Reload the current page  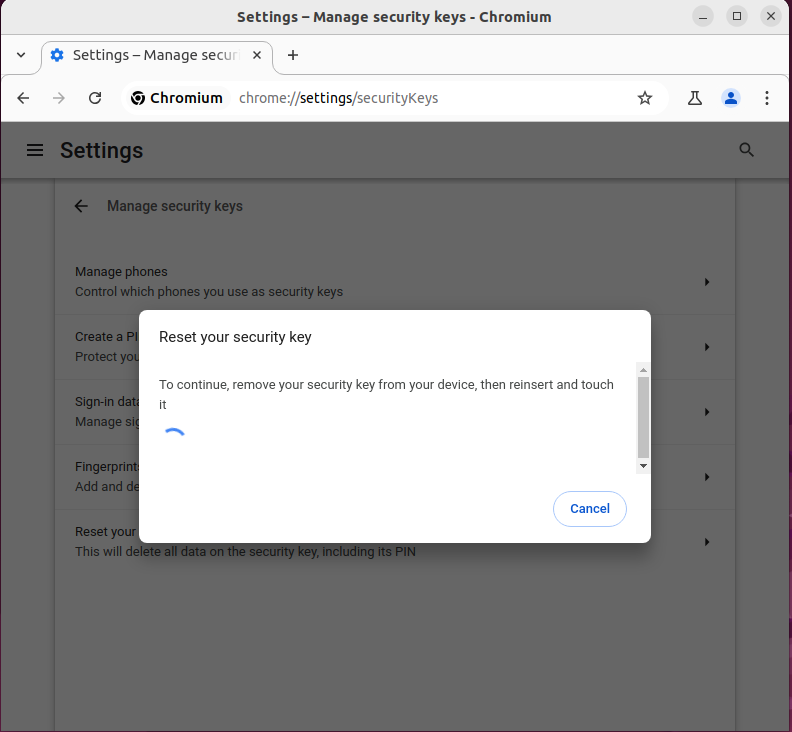[95, 98]
